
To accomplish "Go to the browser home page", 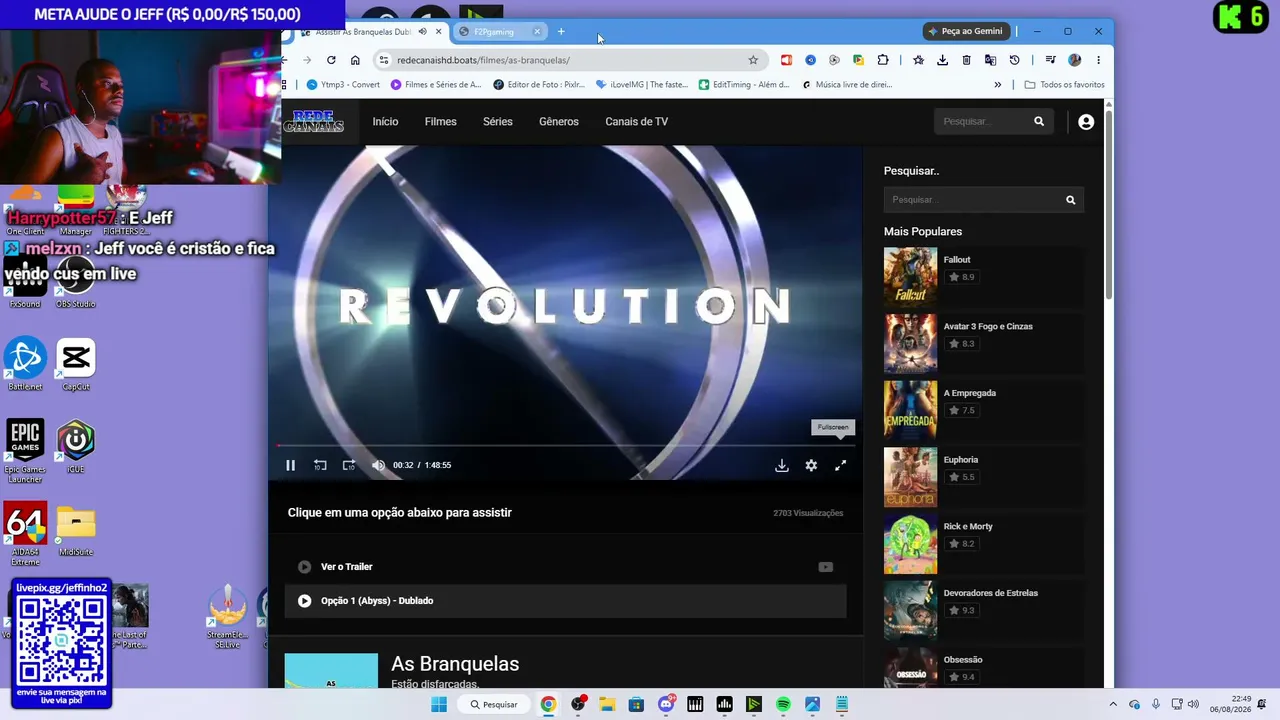I will click(355, 60).
